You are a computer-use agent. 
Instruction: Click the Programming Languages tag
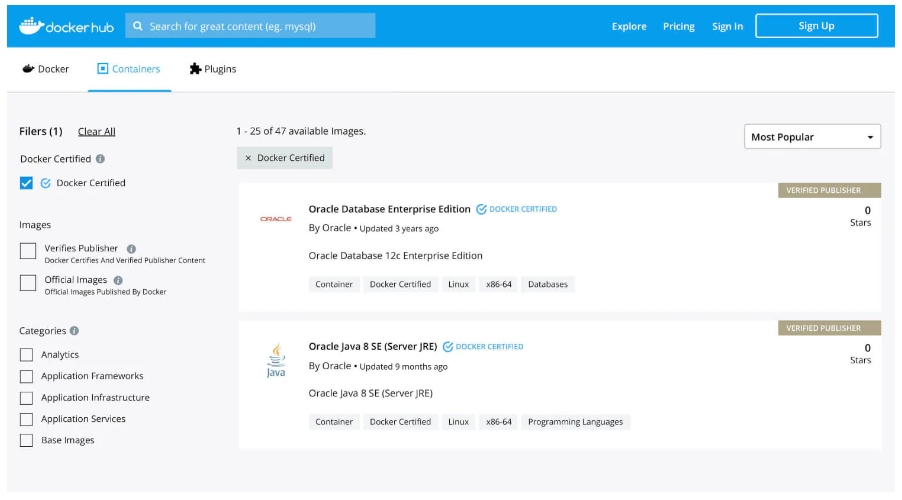[x=575, y=422]
